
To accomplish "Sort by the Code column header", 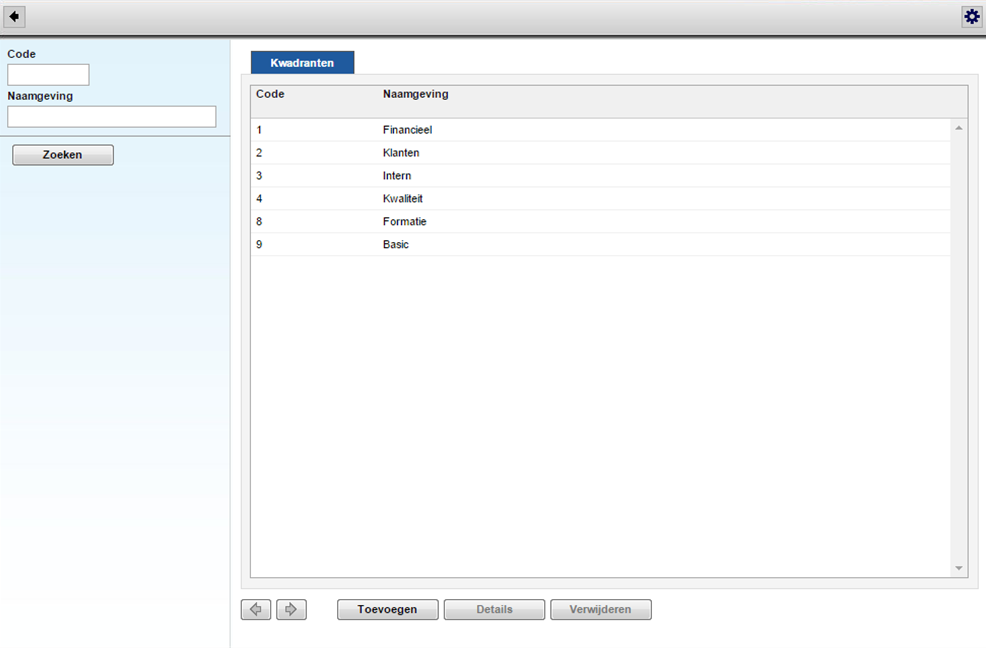I will (x=270, y=94).
